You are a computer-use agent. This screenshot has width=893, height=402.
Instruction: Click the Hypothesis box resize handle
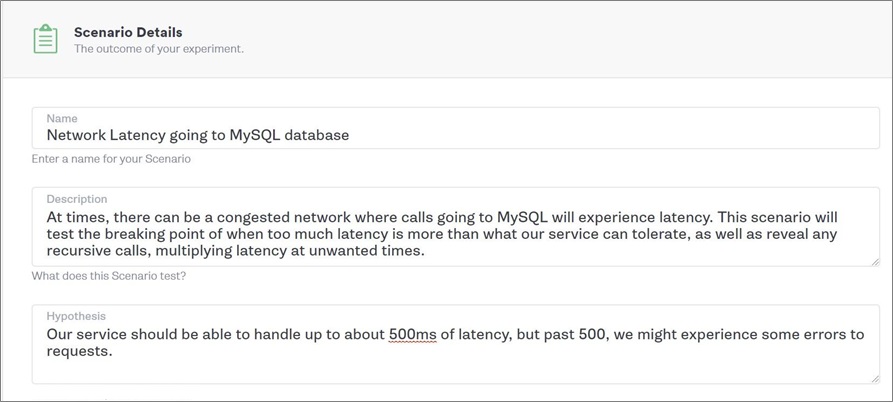tap(875, 379)
